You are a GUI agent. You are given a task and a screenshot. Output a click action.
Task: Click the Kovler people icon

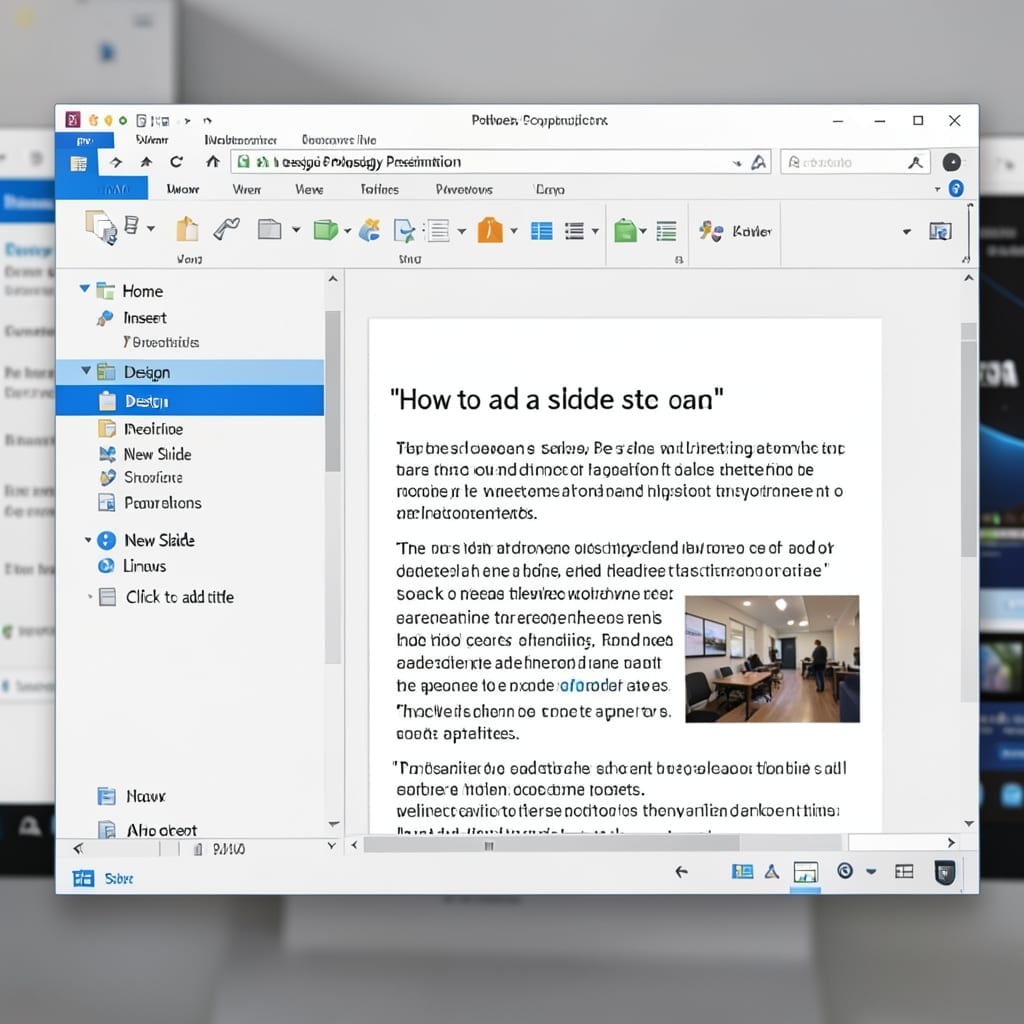coord(711,231)
